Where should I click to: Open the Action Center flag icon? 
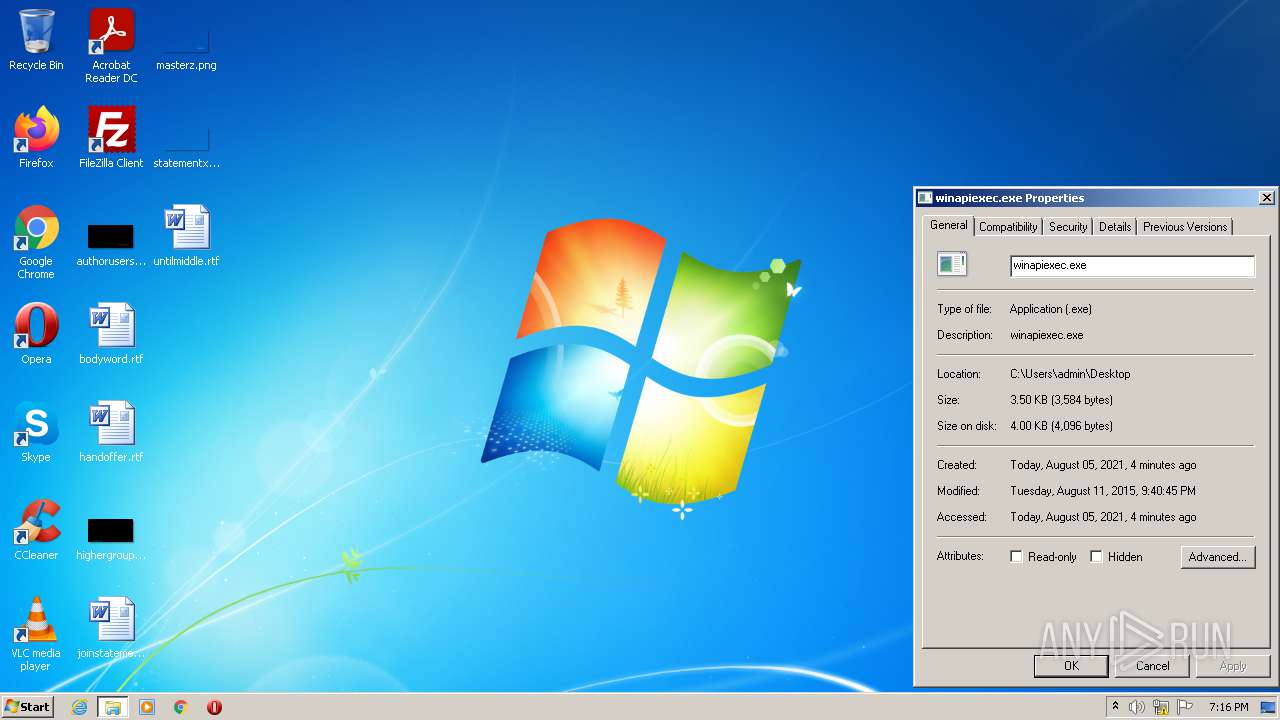coord(1185,707)
